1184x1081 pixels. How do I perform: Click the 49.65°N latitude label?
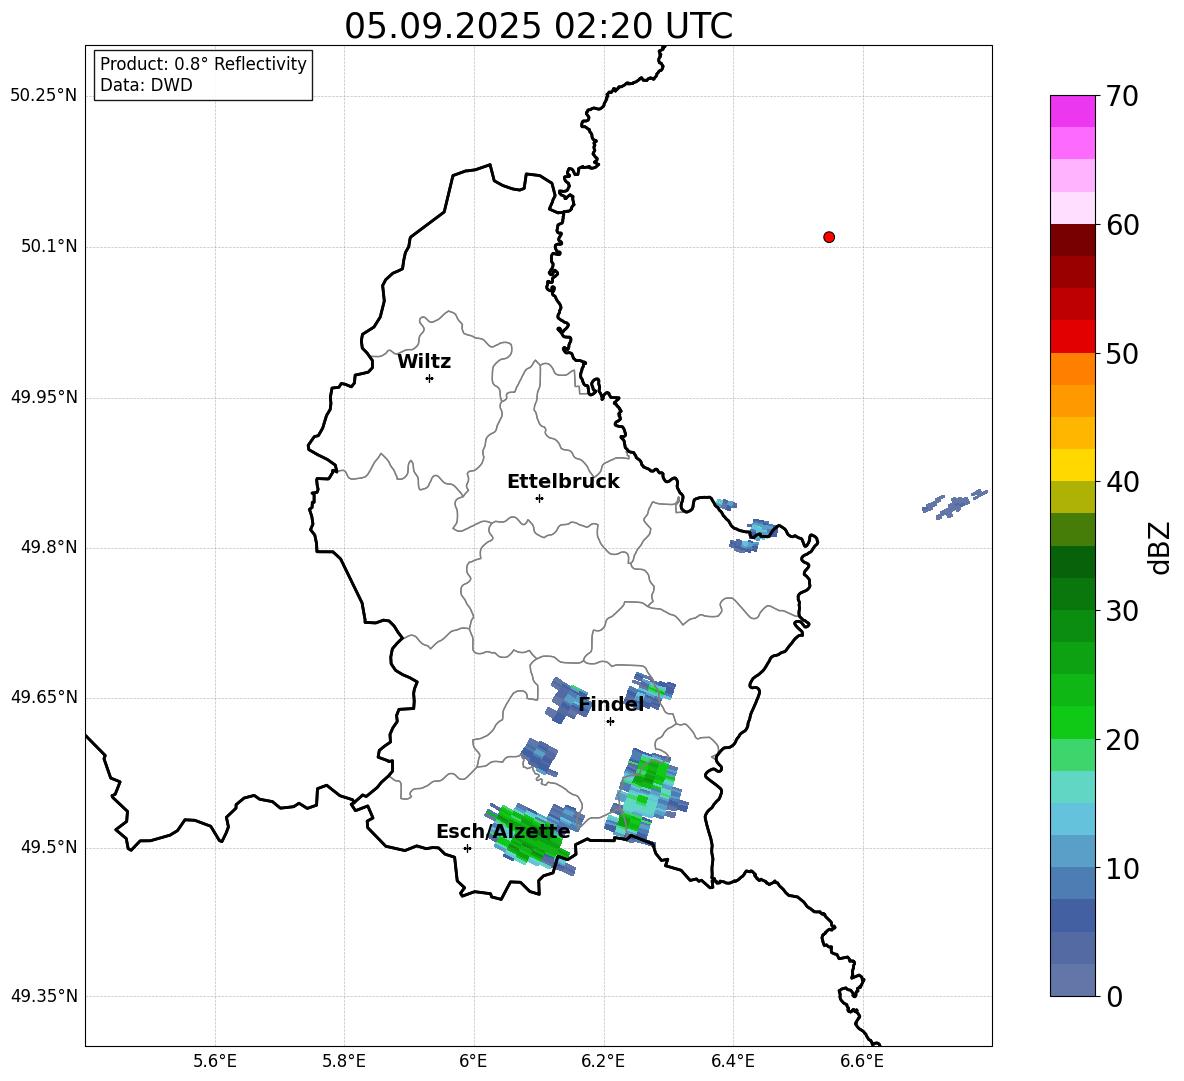tap(43, 697)
